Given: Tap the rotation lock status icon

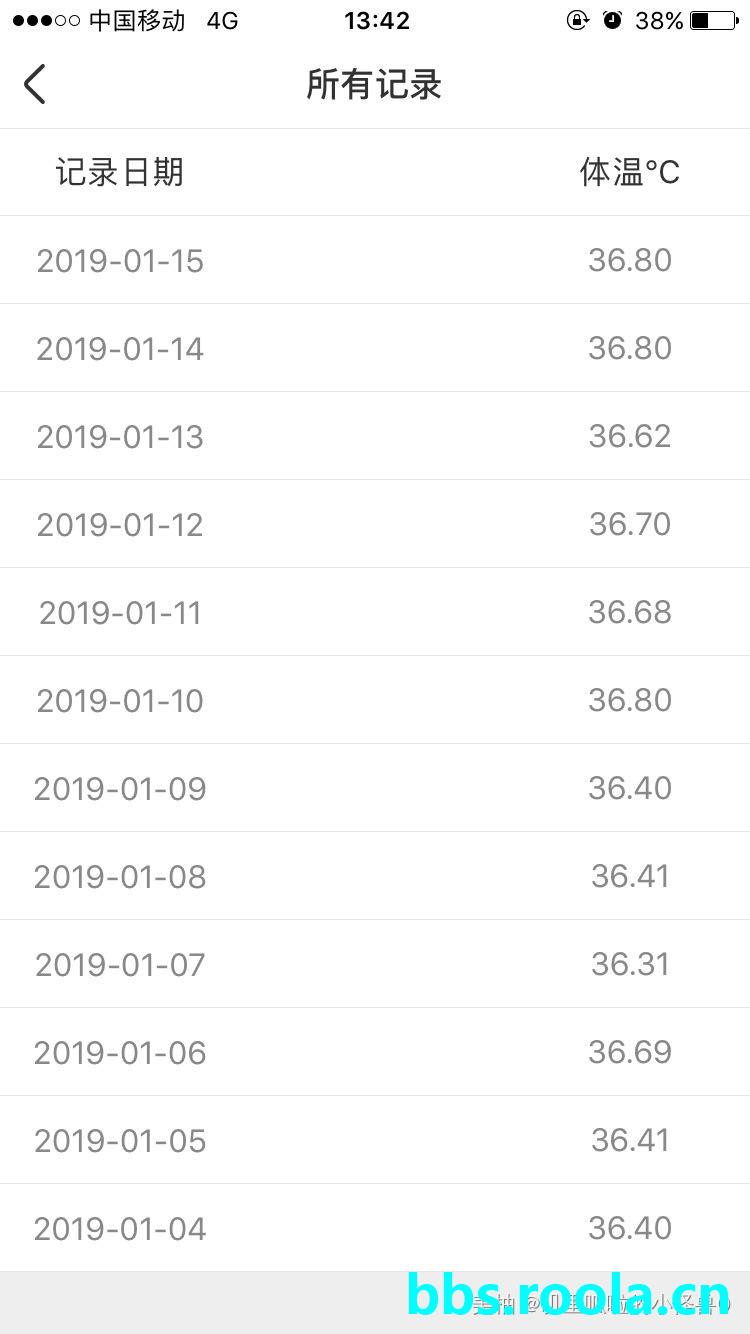Looking at the screenshot, I should [578, 20].
